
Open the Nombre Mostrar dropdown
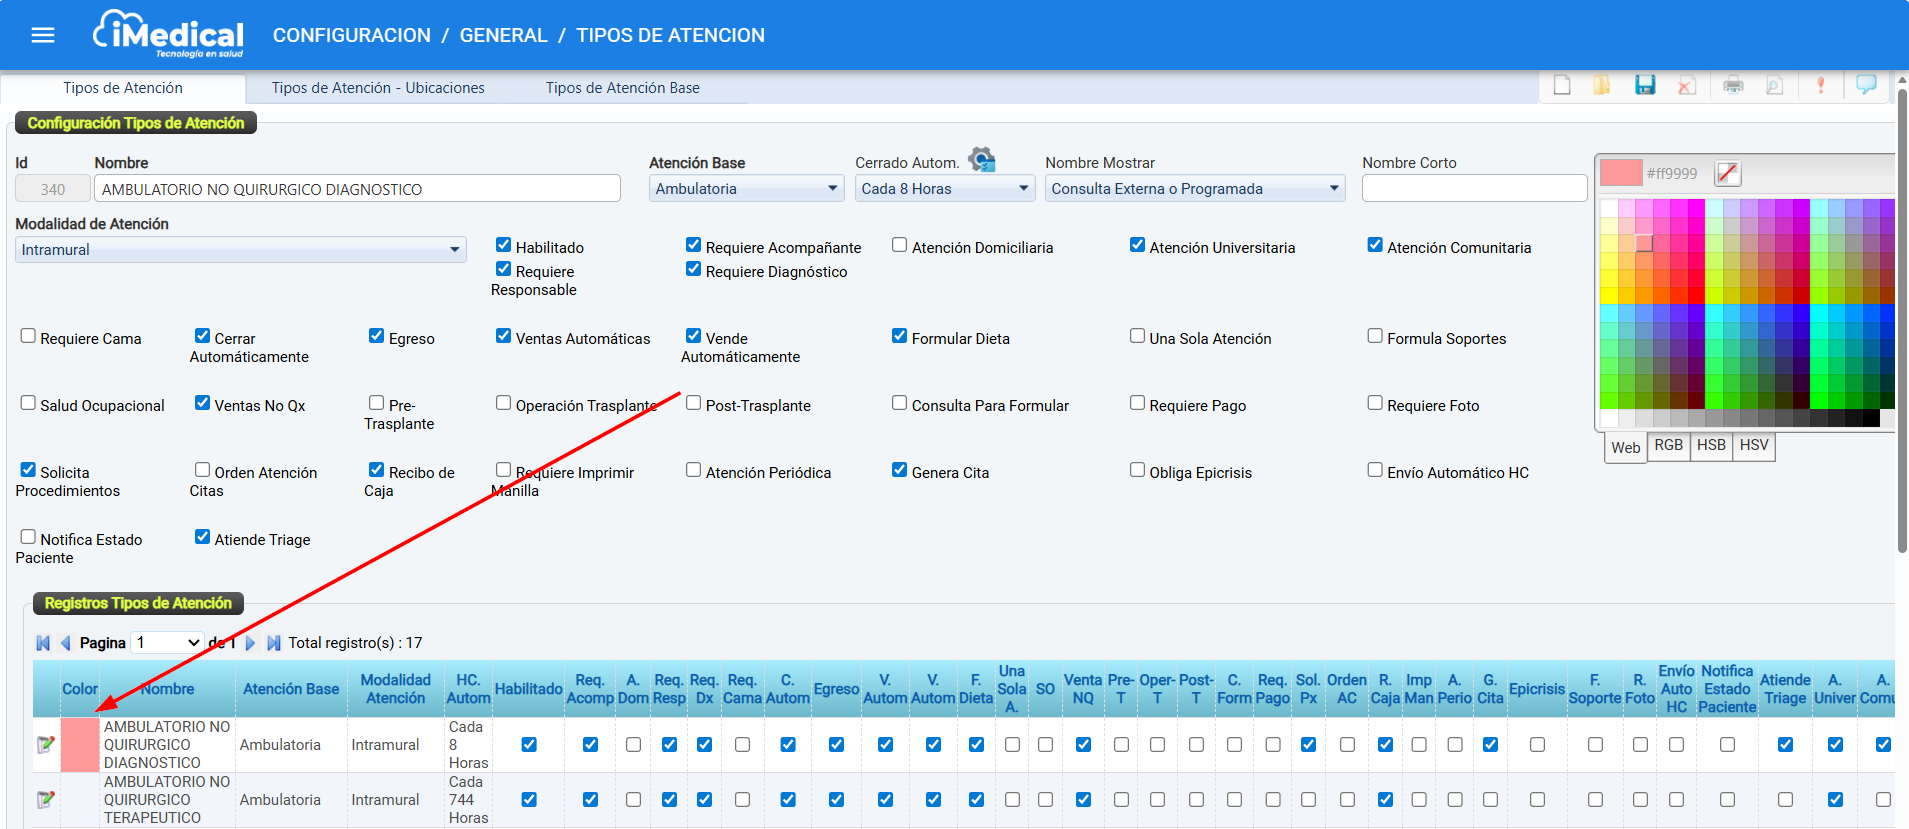(1194, 189)
